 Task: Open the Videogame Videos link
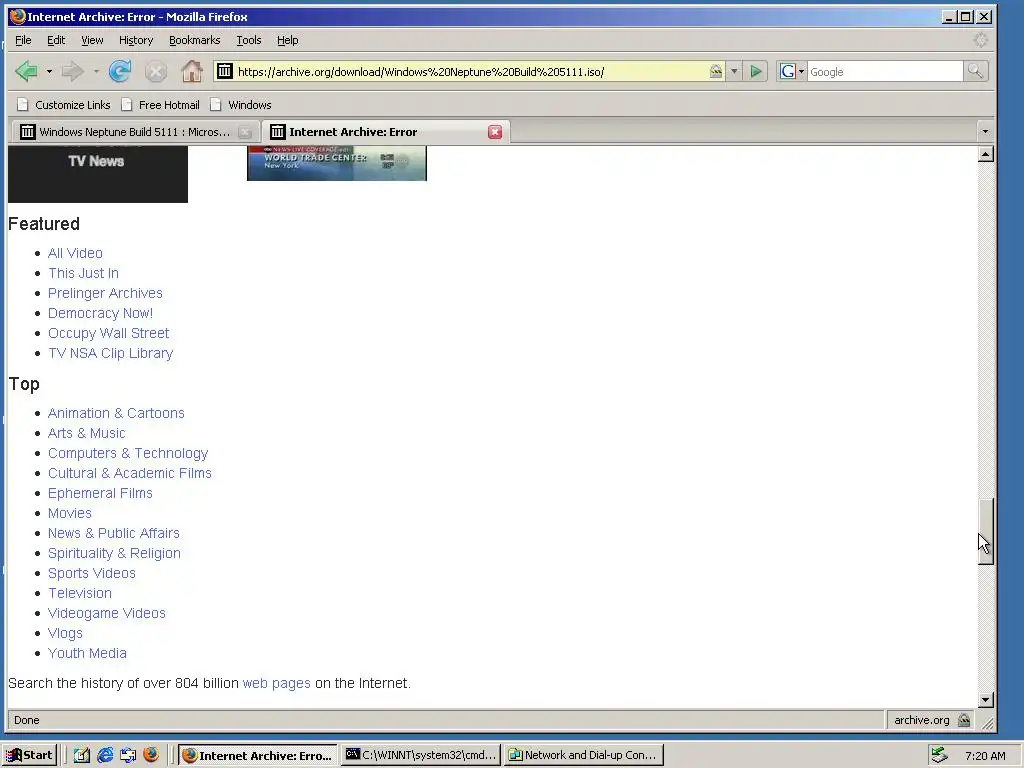pos(106,613)
